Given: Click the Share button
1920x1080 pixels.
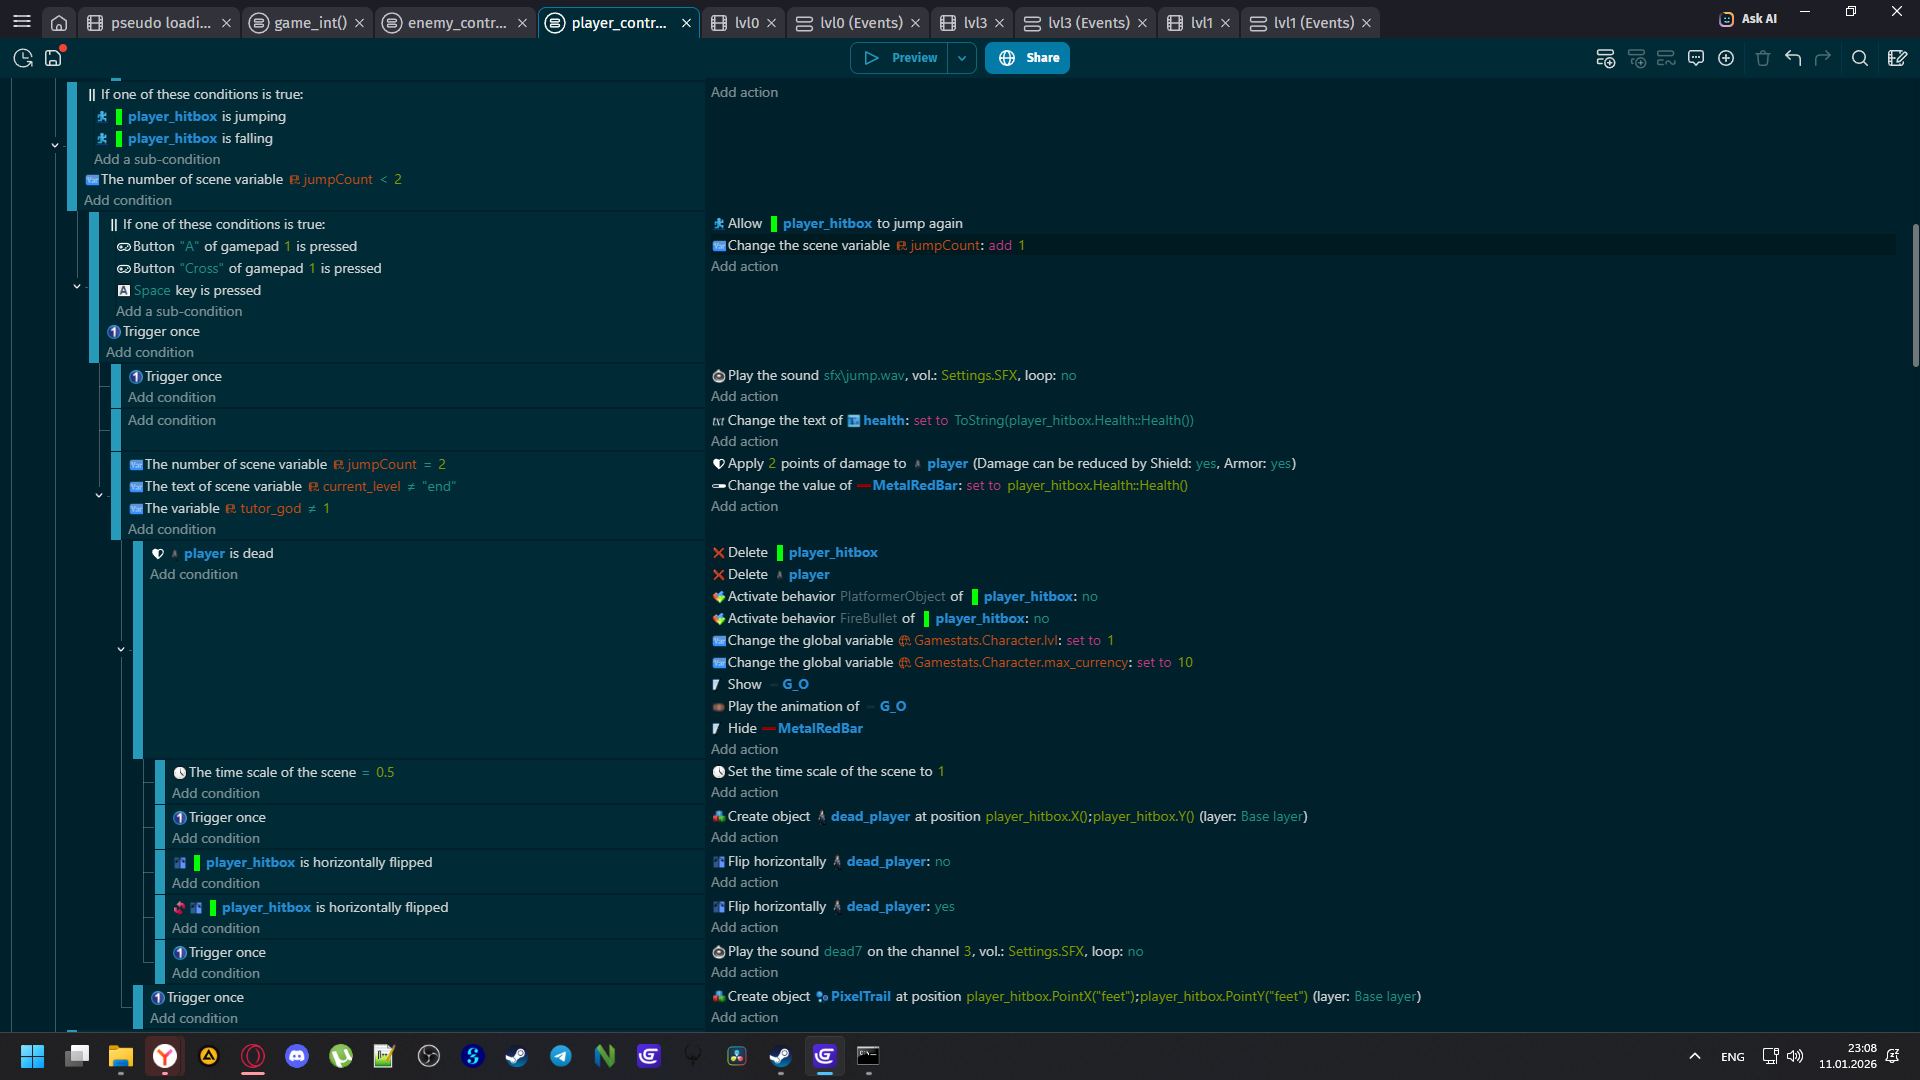Looking at the screenshot, I should (x=1027, y=58).
